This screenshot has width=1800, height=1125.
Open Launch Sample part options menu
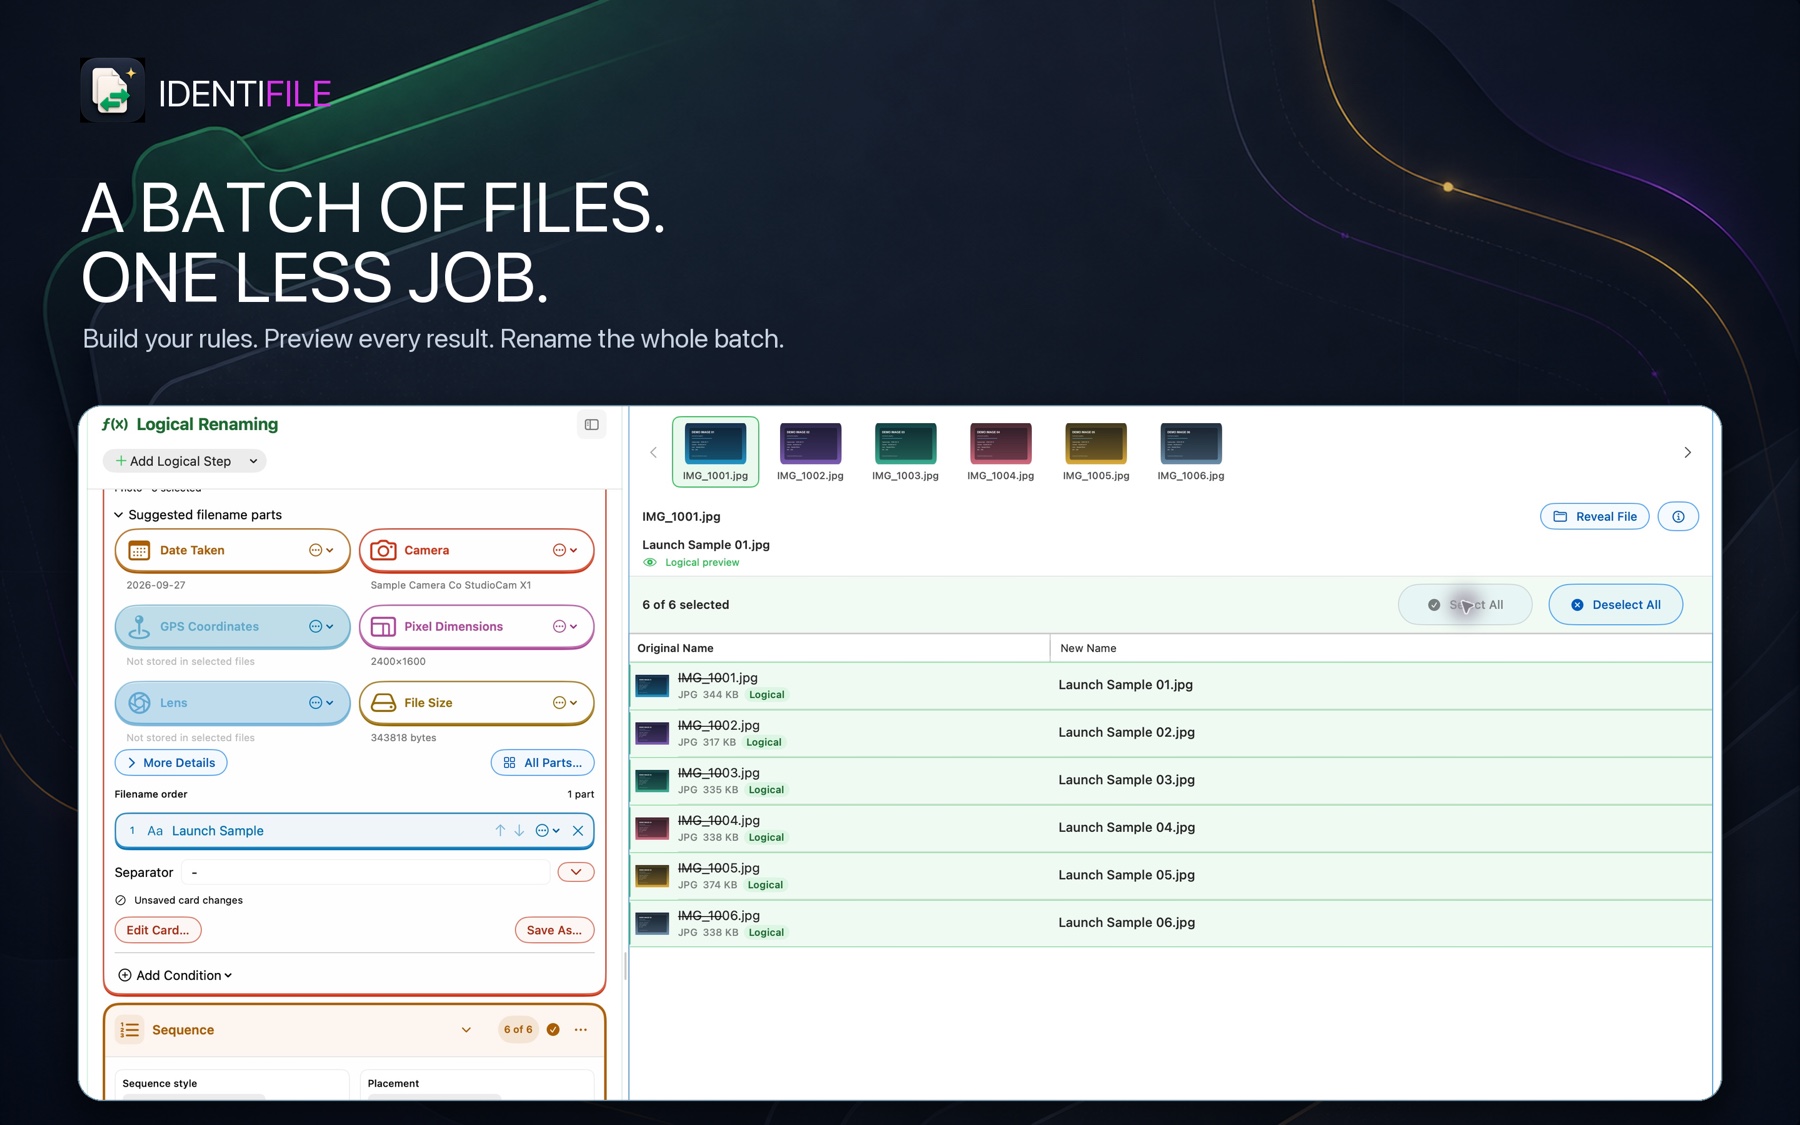tap(547, 831)
